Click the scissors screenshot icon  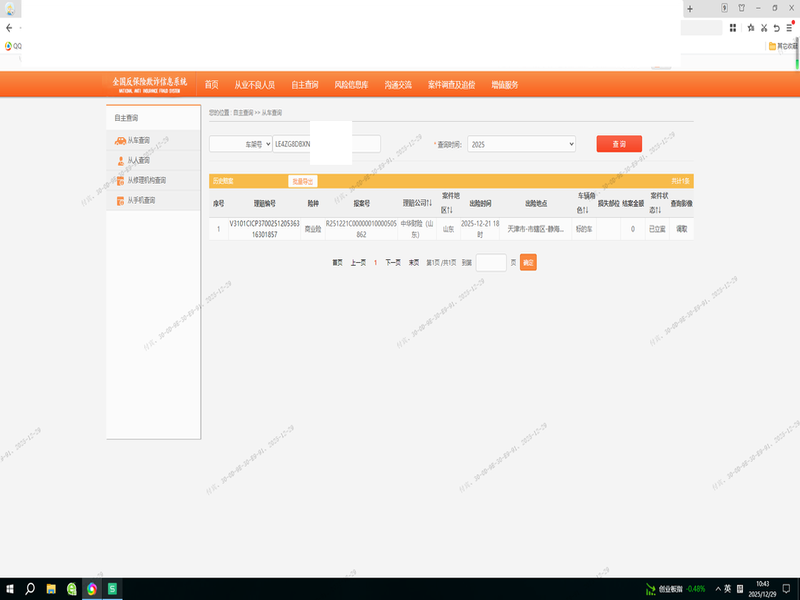[x=763, y=28]
